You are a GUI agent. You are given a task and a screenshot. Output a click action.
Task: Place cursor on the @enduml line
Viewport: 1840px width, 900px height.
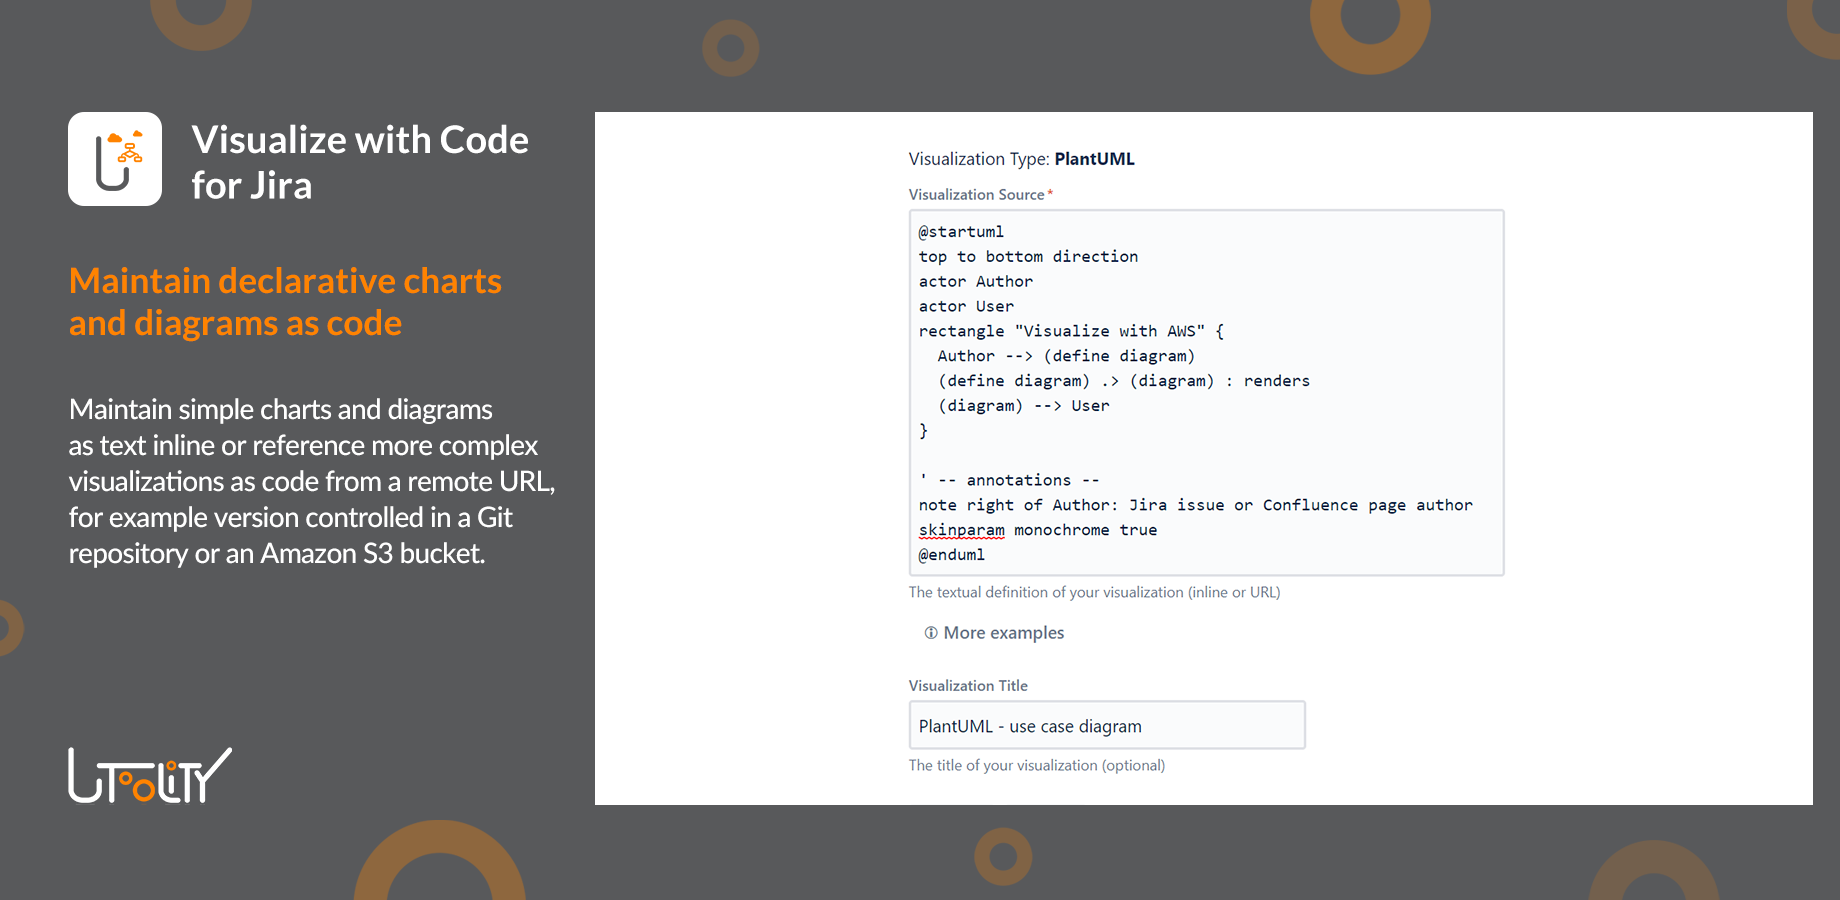point(952,555)
